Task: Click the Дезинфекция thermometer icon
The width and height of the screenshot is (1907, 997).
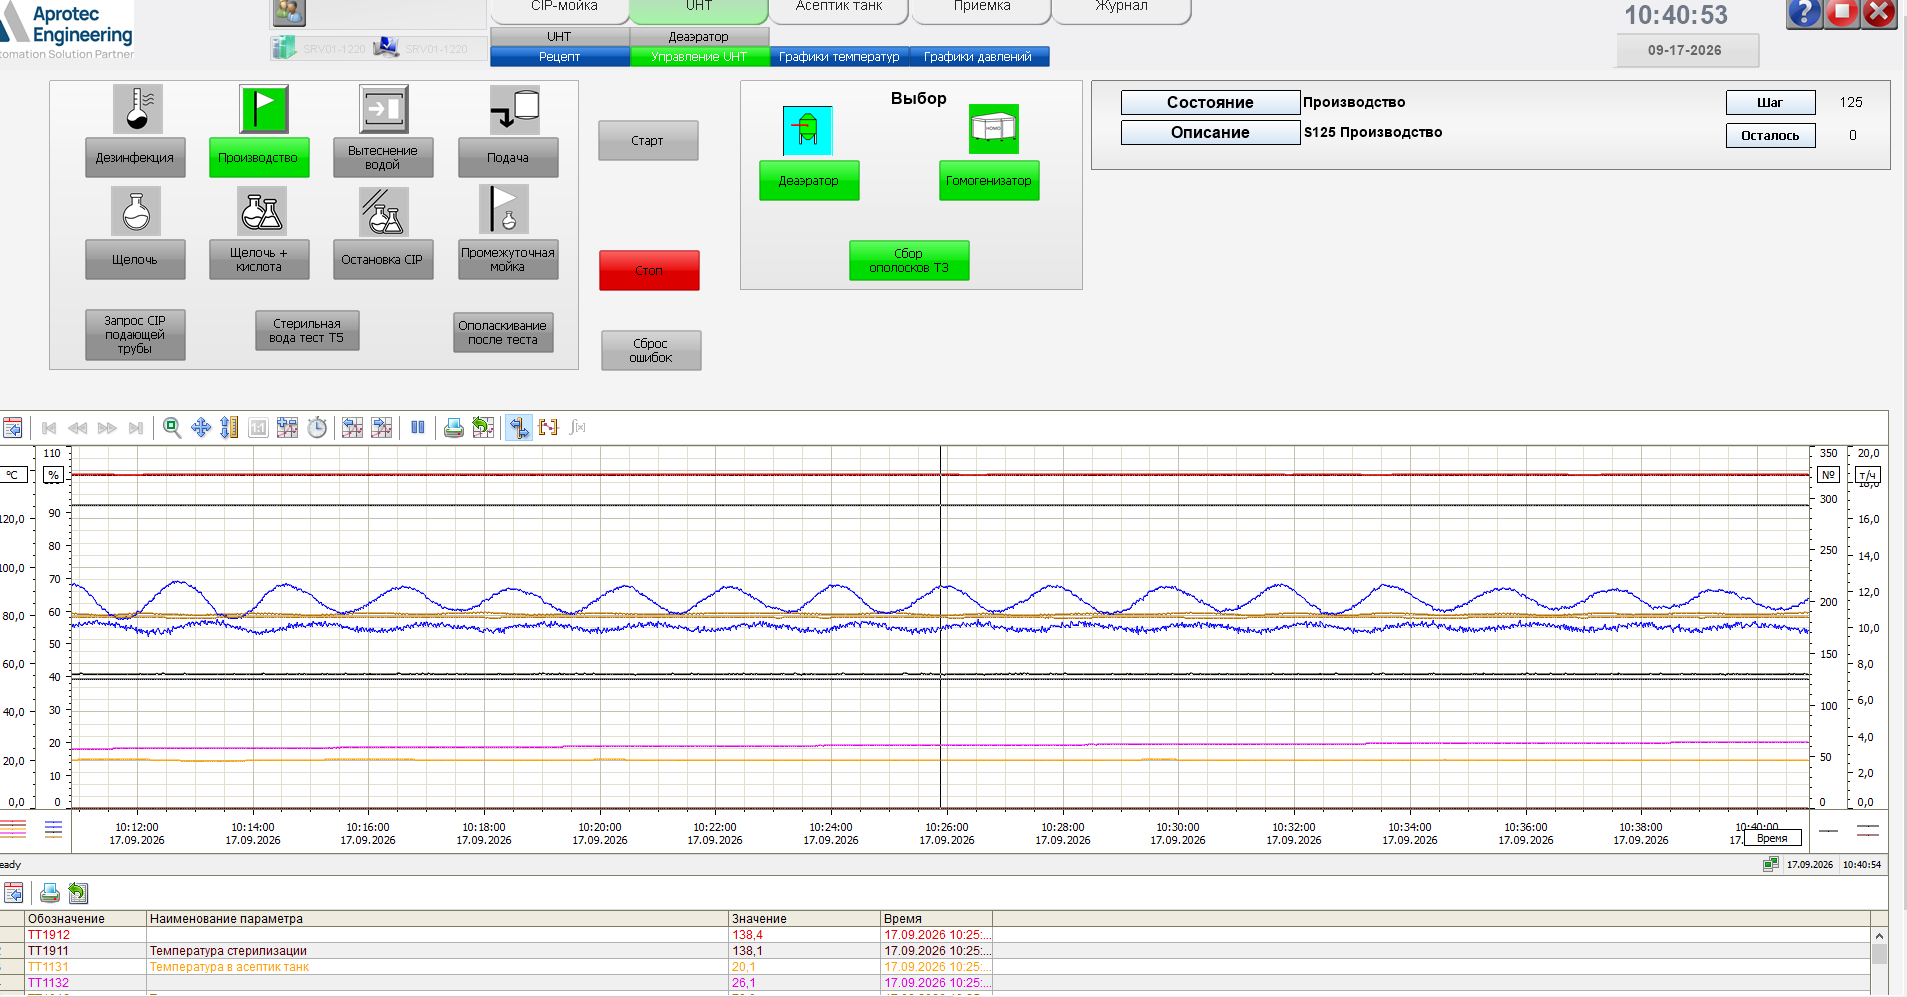Action: pos(137,109)
